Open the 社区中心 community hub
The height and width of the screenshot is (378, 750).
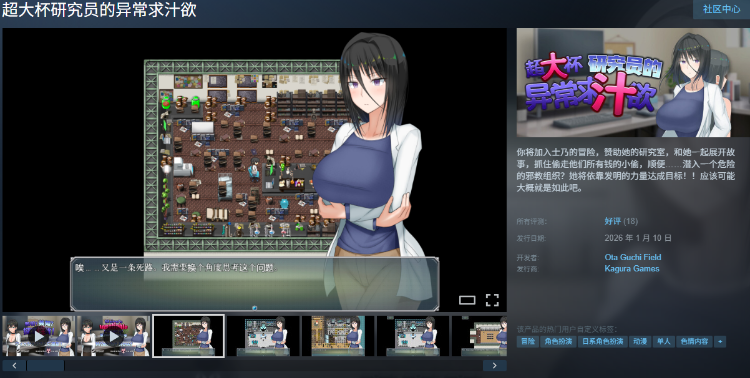tap(721, 9)
